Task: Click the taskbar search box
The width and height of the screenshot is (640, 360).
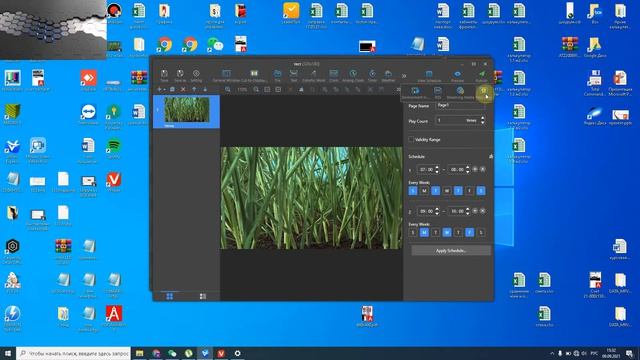Action: point(73,353)
